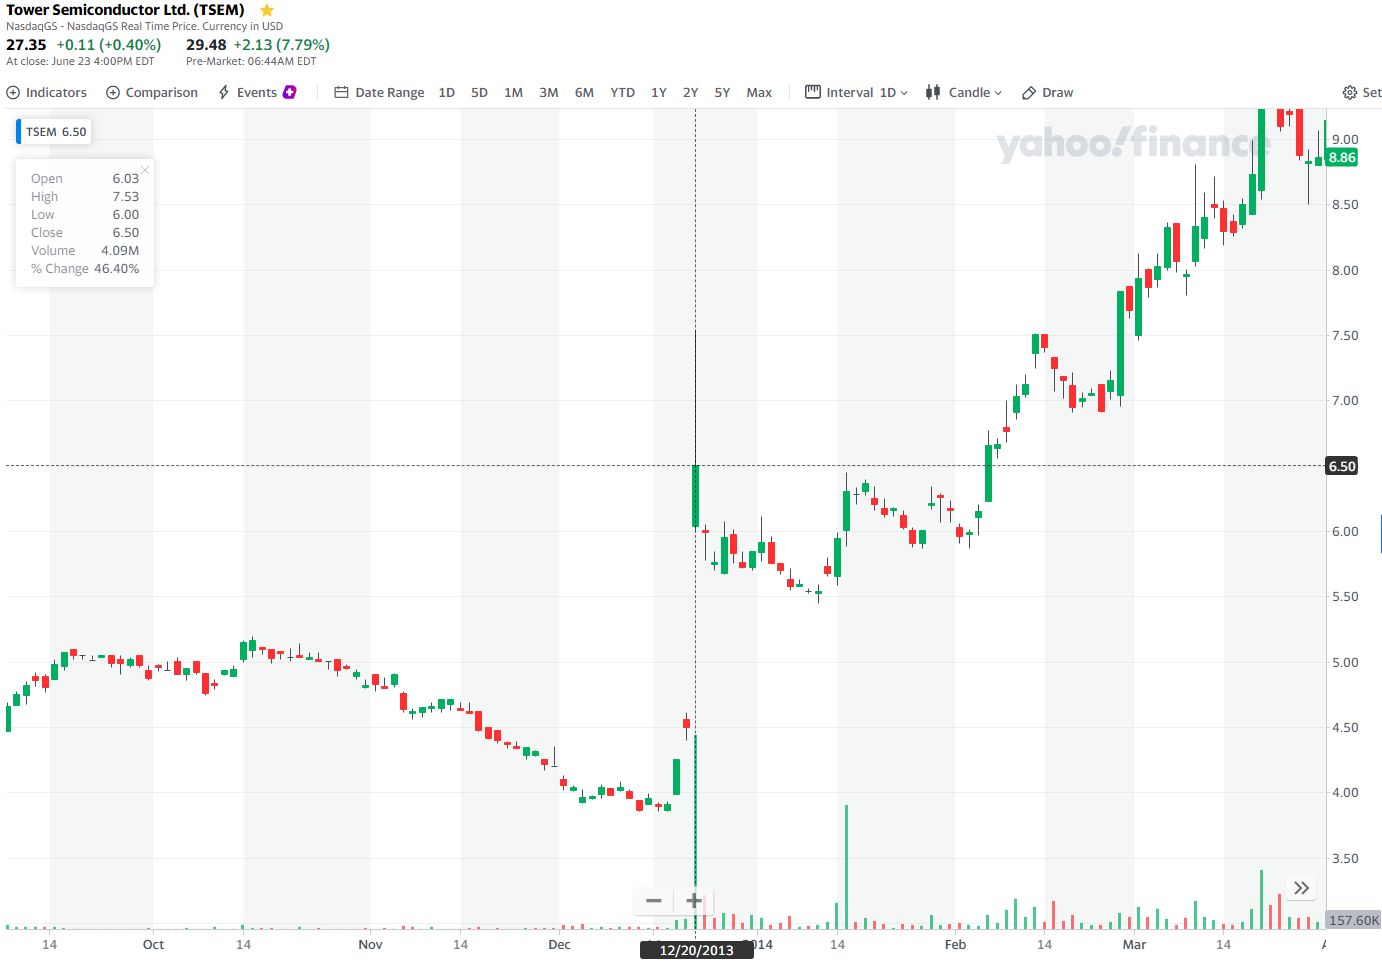1382x963 pixels.
Task: Expand the Interval 1D dropdown
Action: (x=857, y=92)
